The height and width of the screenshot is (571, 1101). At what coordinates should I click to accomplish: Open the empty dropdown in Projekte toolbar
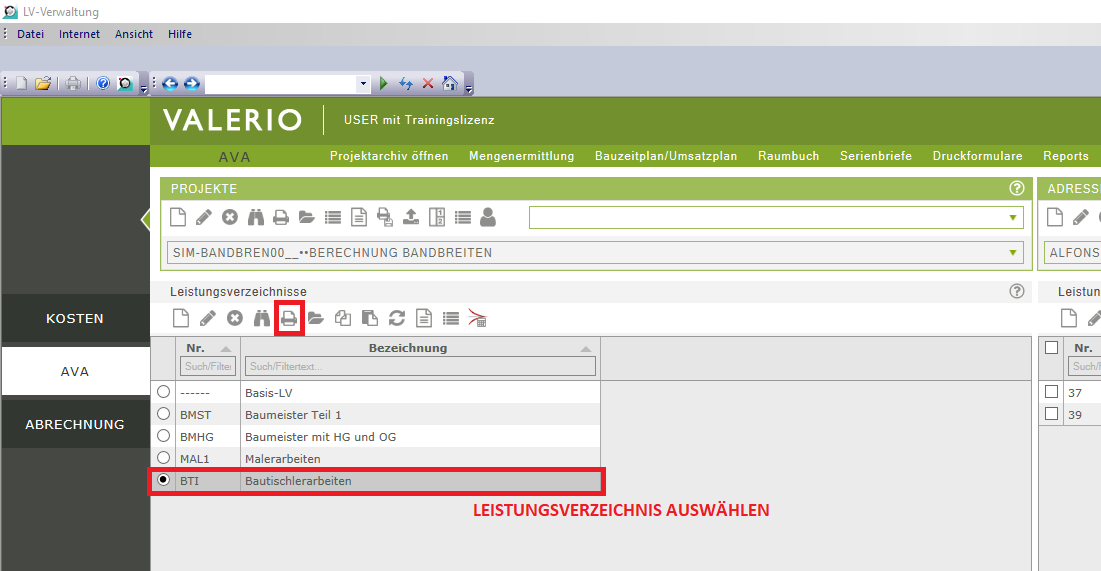click(1014, 217)
